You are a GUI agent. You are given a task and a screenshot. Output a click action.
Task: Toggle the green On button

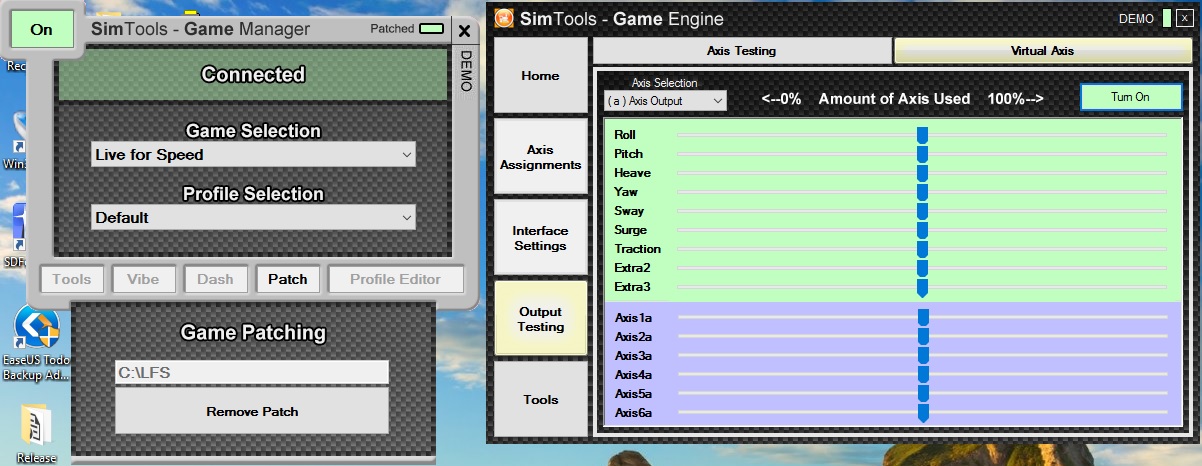[42, 30]
